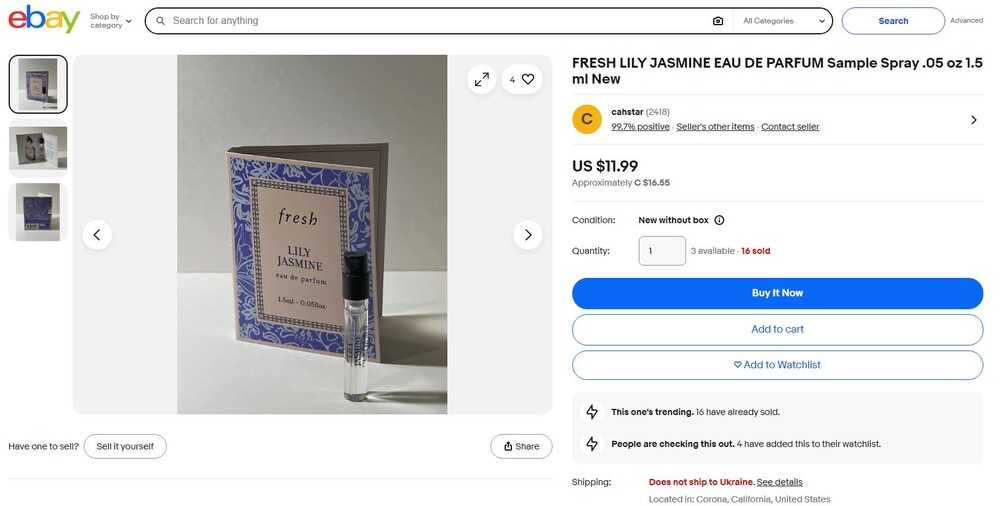Open seller details chevron arrow
Image resolution: width=1000 pixels, height=506 pixels.
point(974,120)
